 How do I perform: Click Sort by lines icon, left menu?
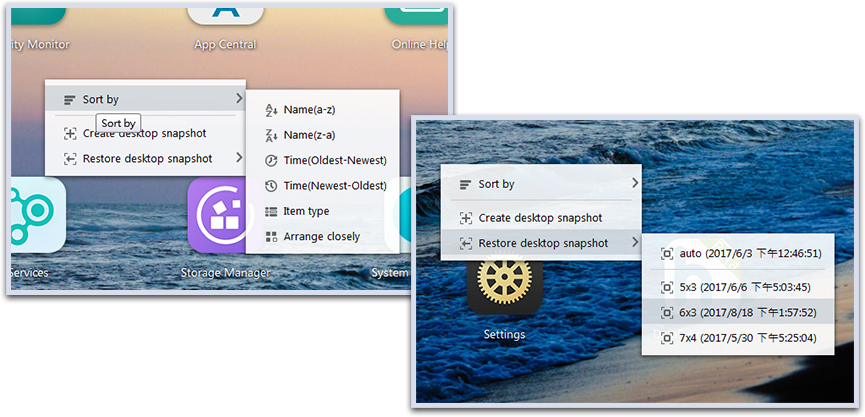70,100
